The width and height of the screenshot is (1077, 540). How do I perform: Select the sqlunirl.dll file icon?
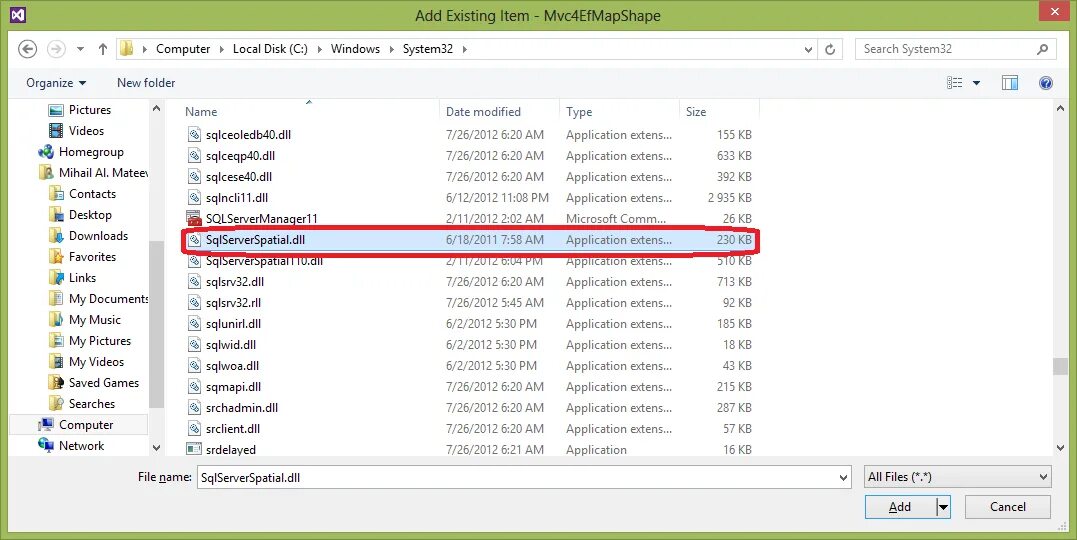(194, 324)
